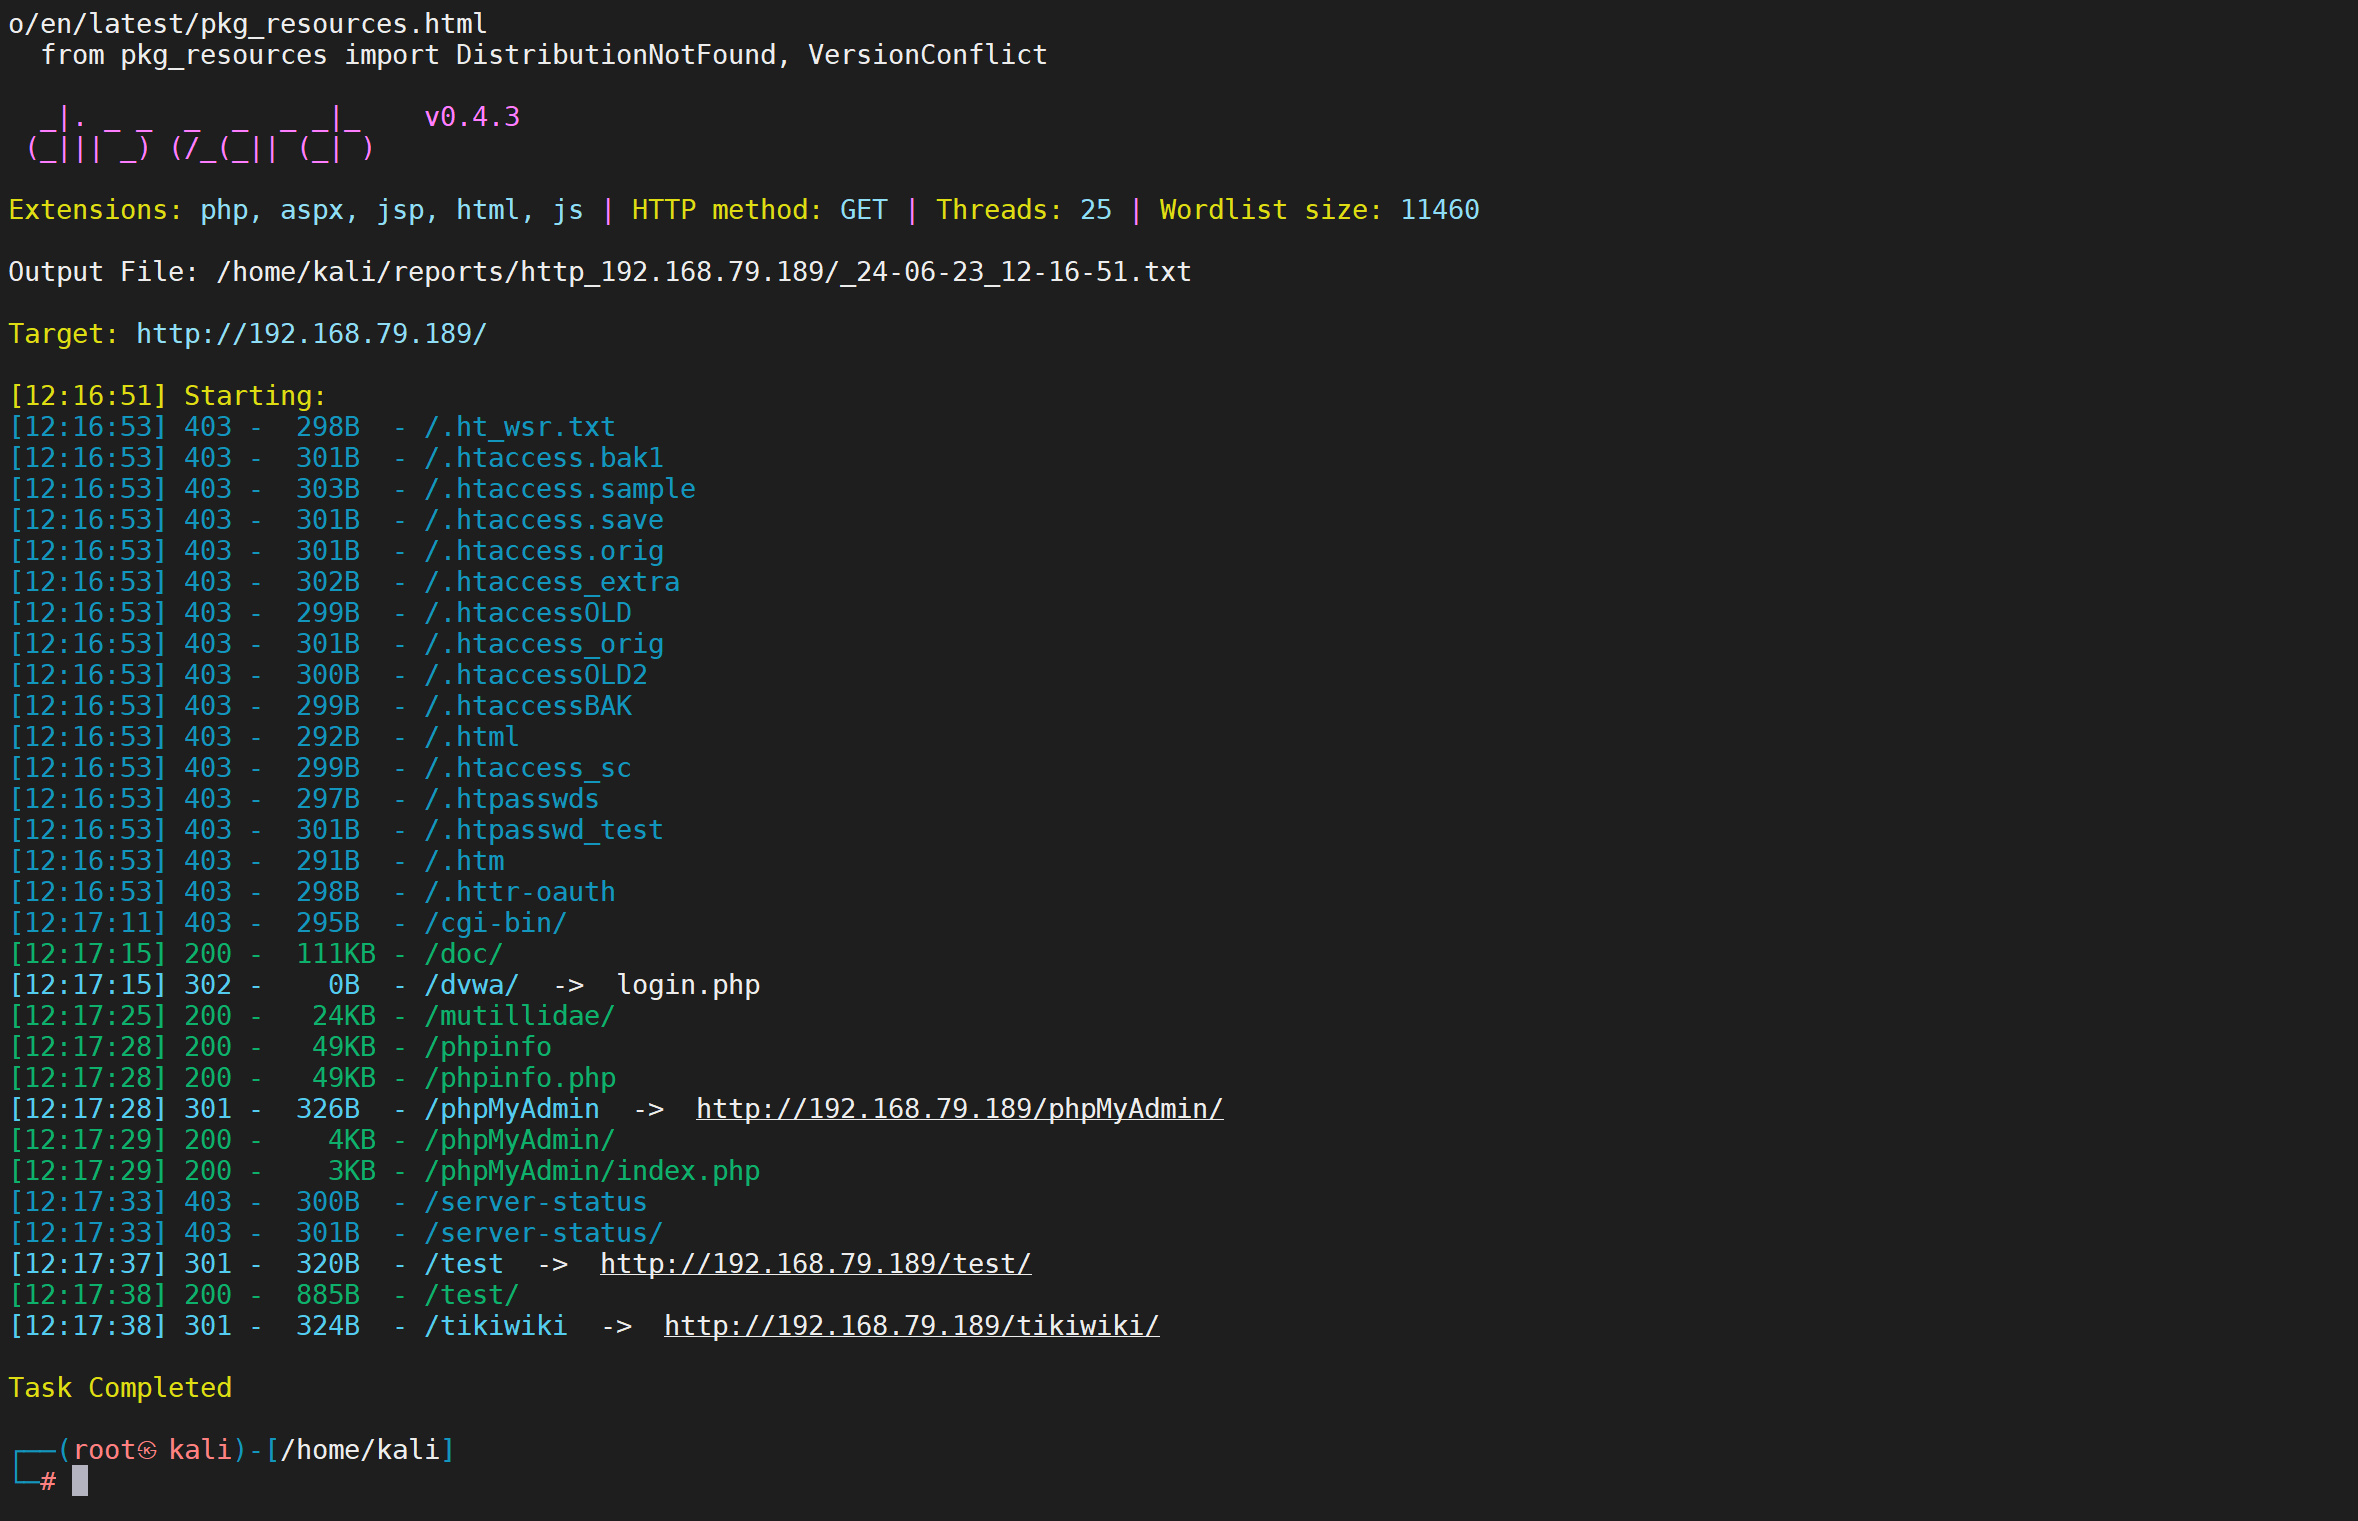
Task: Click the v0.4.3 version label
Action: point(472,117)
